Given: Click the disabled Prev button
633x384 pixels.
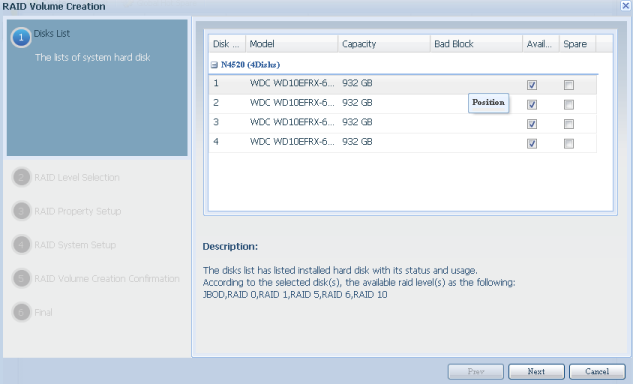Looking at the screenshot, I should (x=476, y=371).
